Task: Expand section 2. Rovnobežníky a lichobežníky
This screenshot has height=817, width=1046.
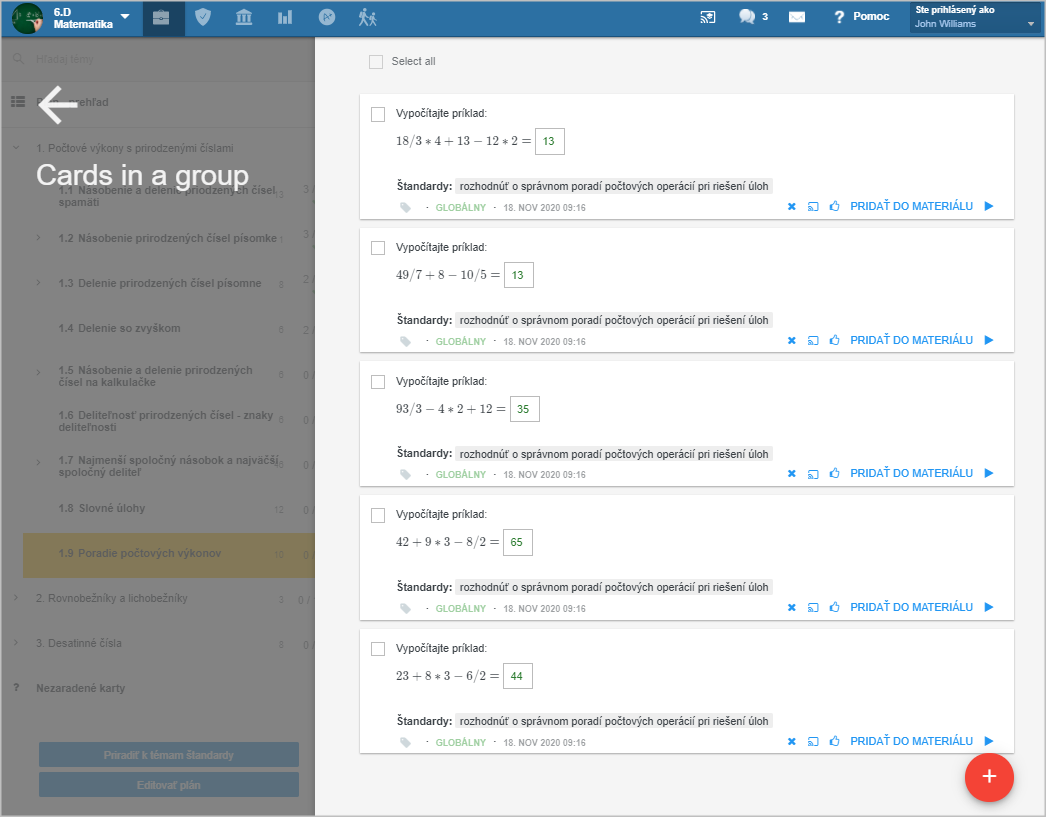Action: [16, 598]
